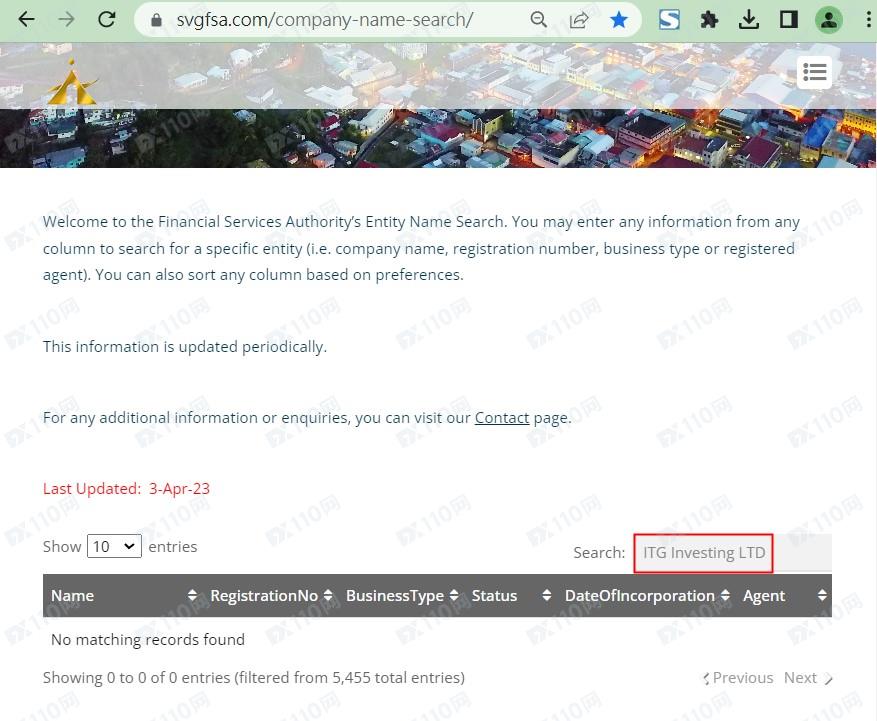This screenshot has height=721, width=877.
Task: Open the Extensions puzzle piece icon
Action: (709, 19)
